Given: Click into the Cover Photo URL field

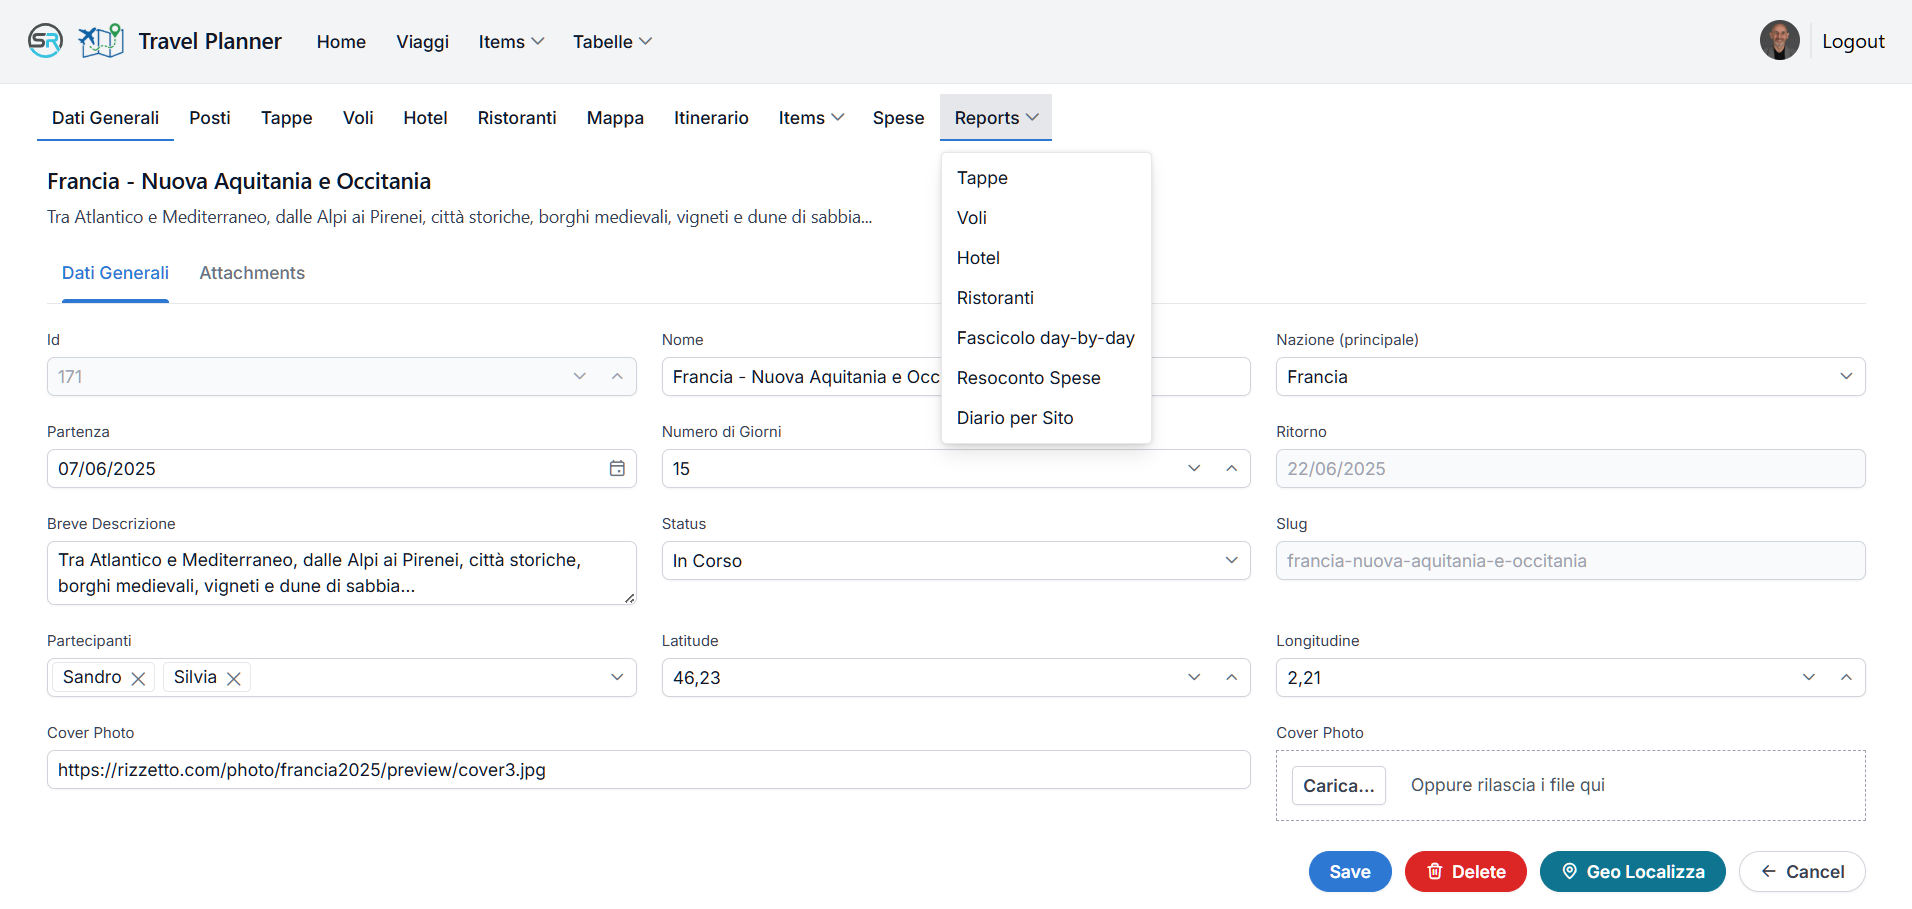Looking at the screenshot, I should (x=648, y=770).
